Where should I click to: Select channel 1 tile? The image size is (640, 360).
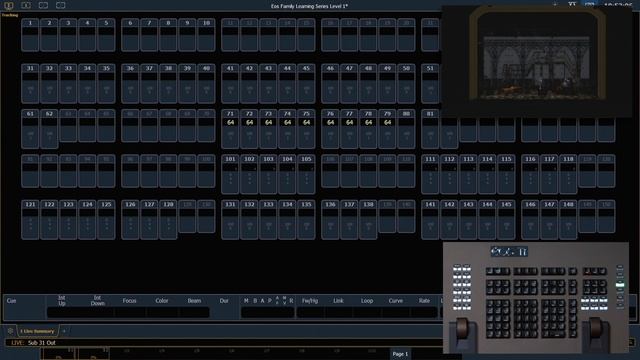click(30, 35)
